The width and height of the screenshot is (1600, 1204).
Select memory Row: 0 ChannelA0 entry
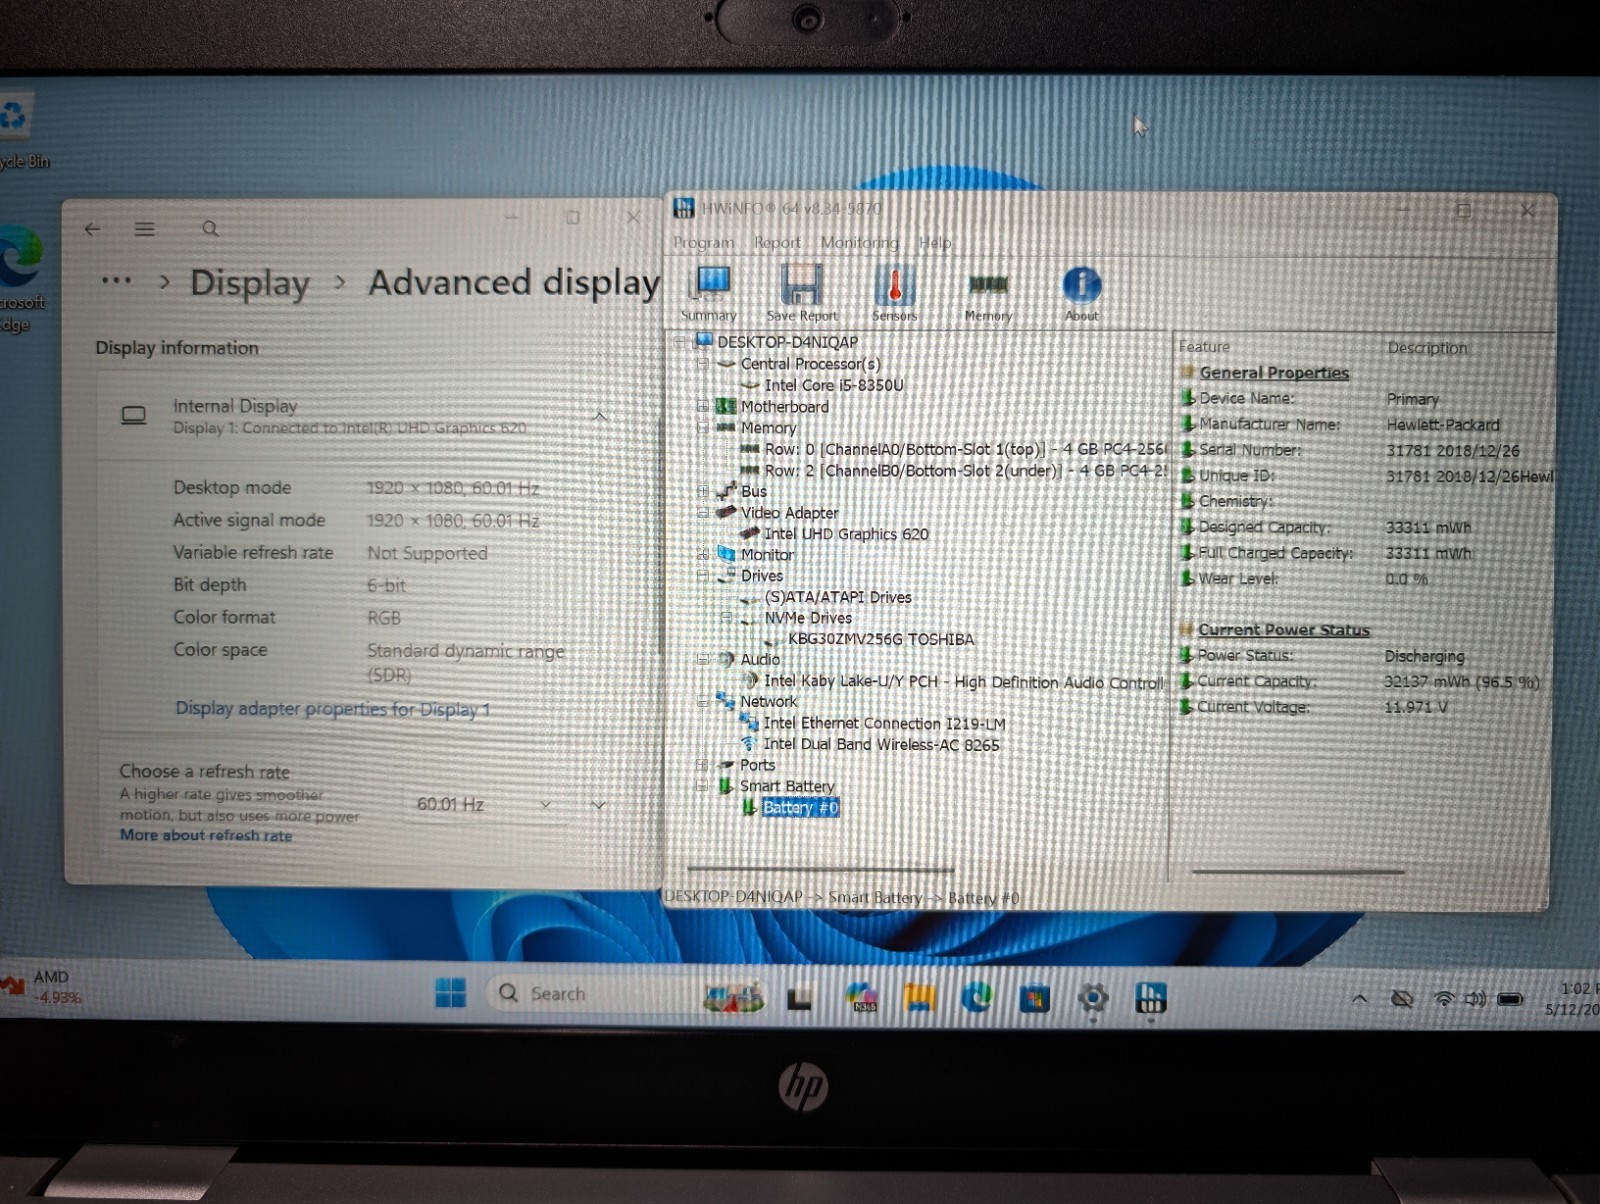965,449
